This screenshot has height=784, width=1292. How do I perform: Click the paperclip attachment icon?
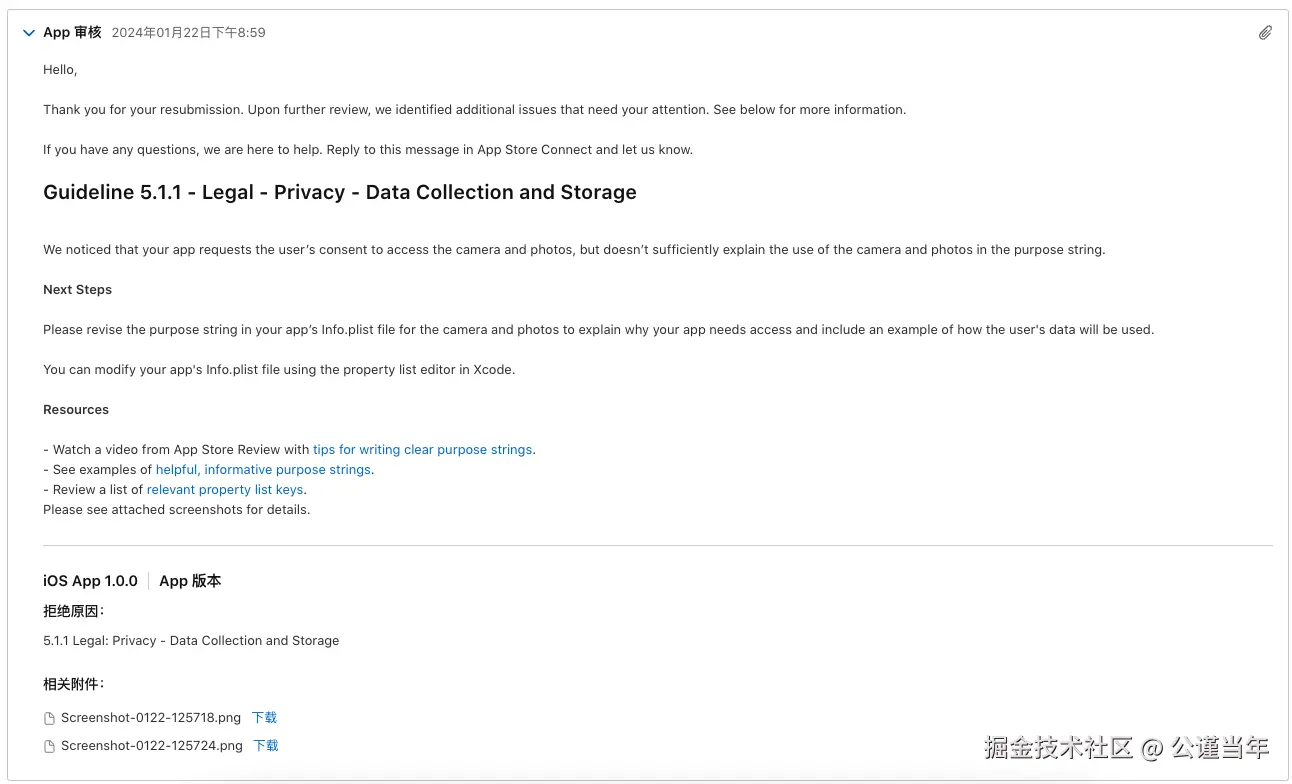(x=1265, y=33)
